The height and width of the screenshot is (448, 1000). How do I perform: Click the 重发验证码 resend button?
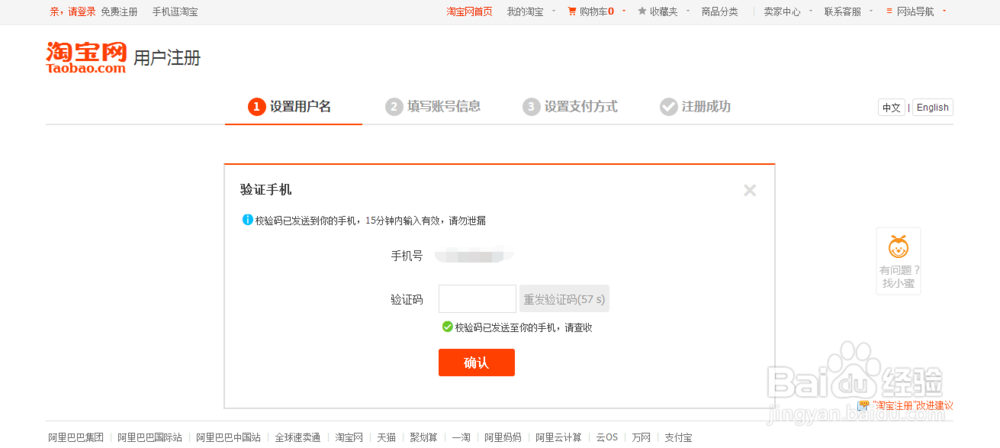(564, 299)
